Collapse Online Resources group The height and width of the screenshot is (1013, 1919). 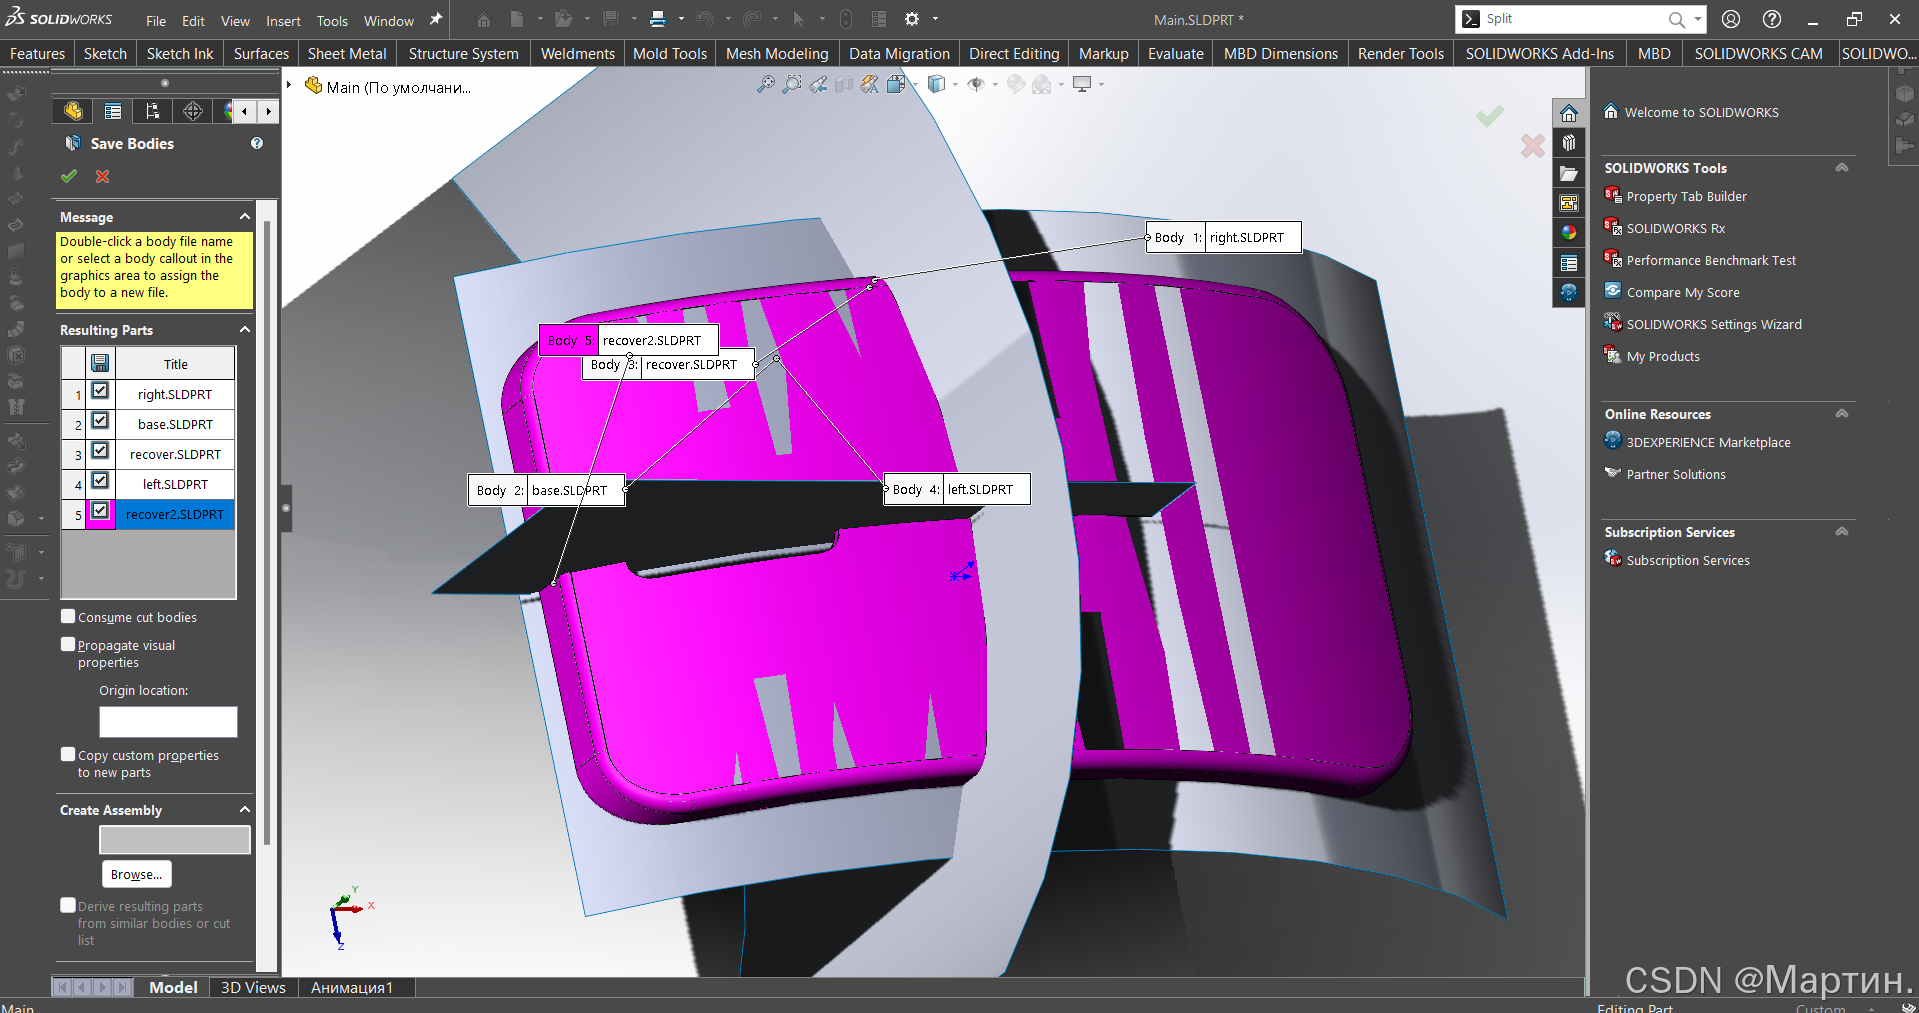(x=1842, y=413)
